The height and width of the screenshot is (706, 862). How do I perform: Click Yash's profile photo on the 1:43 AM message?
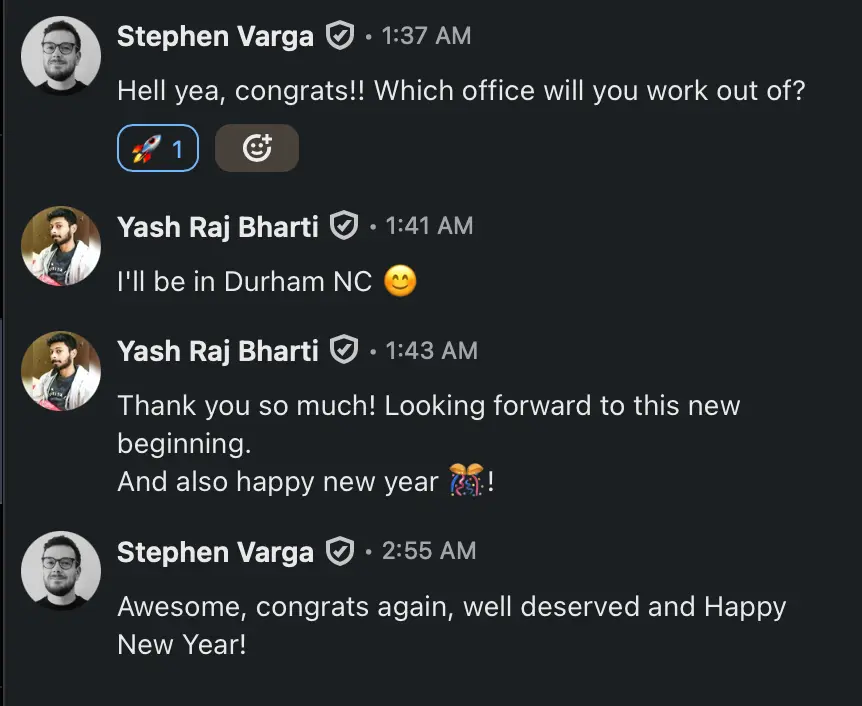point(61,371)
